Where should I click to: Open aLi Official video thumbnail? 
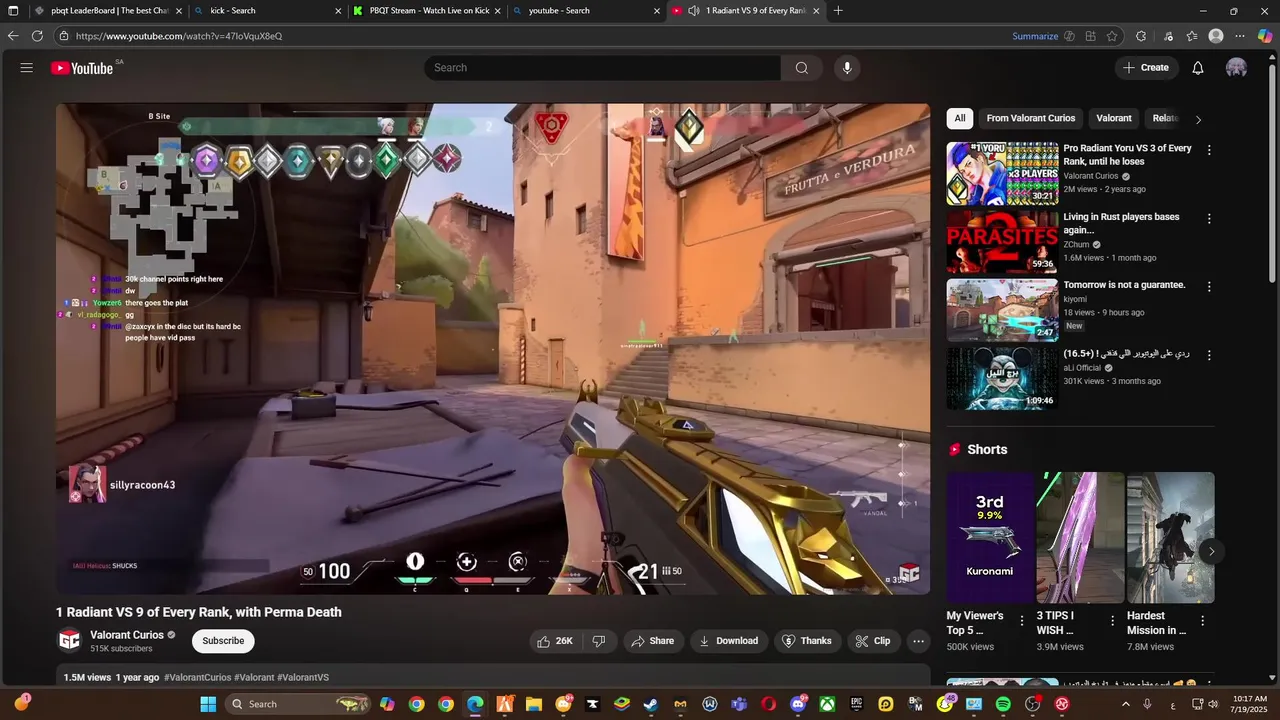point(1002,378)
